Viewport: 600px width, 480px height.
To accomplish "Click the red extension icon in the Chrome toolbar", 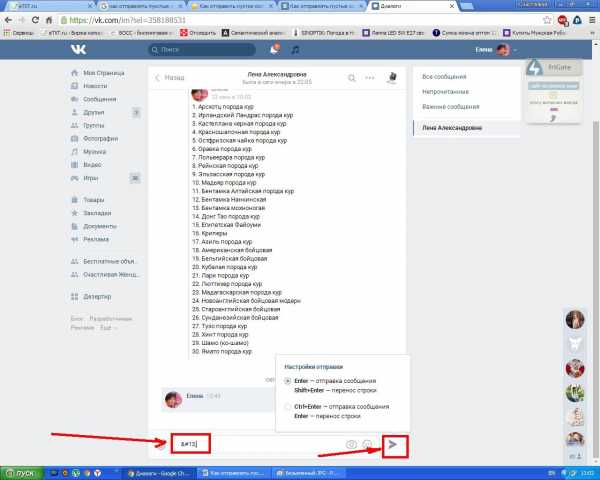I will (562, 20).
